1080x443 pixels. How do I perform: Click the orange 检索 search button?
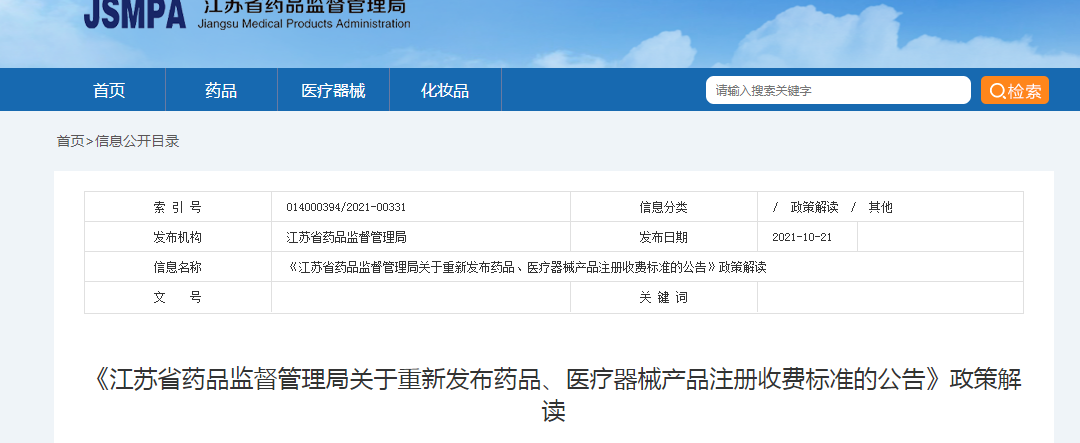click(x=1015, y=90)
